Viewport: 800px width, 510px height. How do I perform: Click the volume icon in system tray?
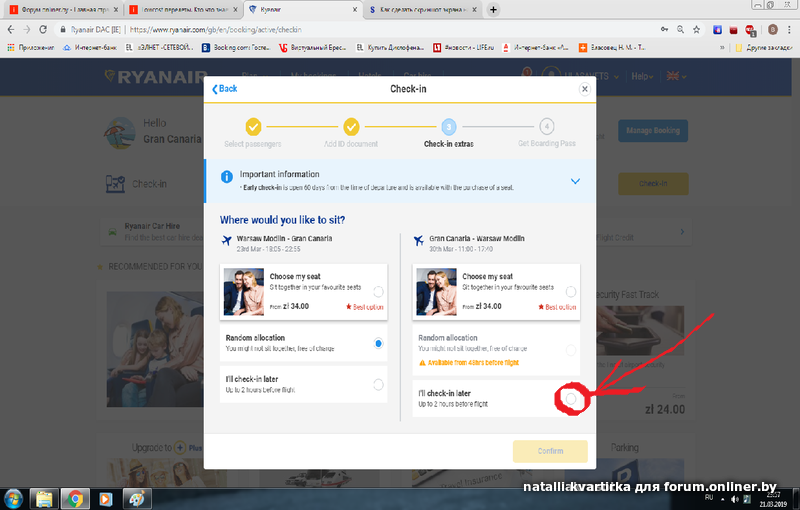tap(735, 499)
